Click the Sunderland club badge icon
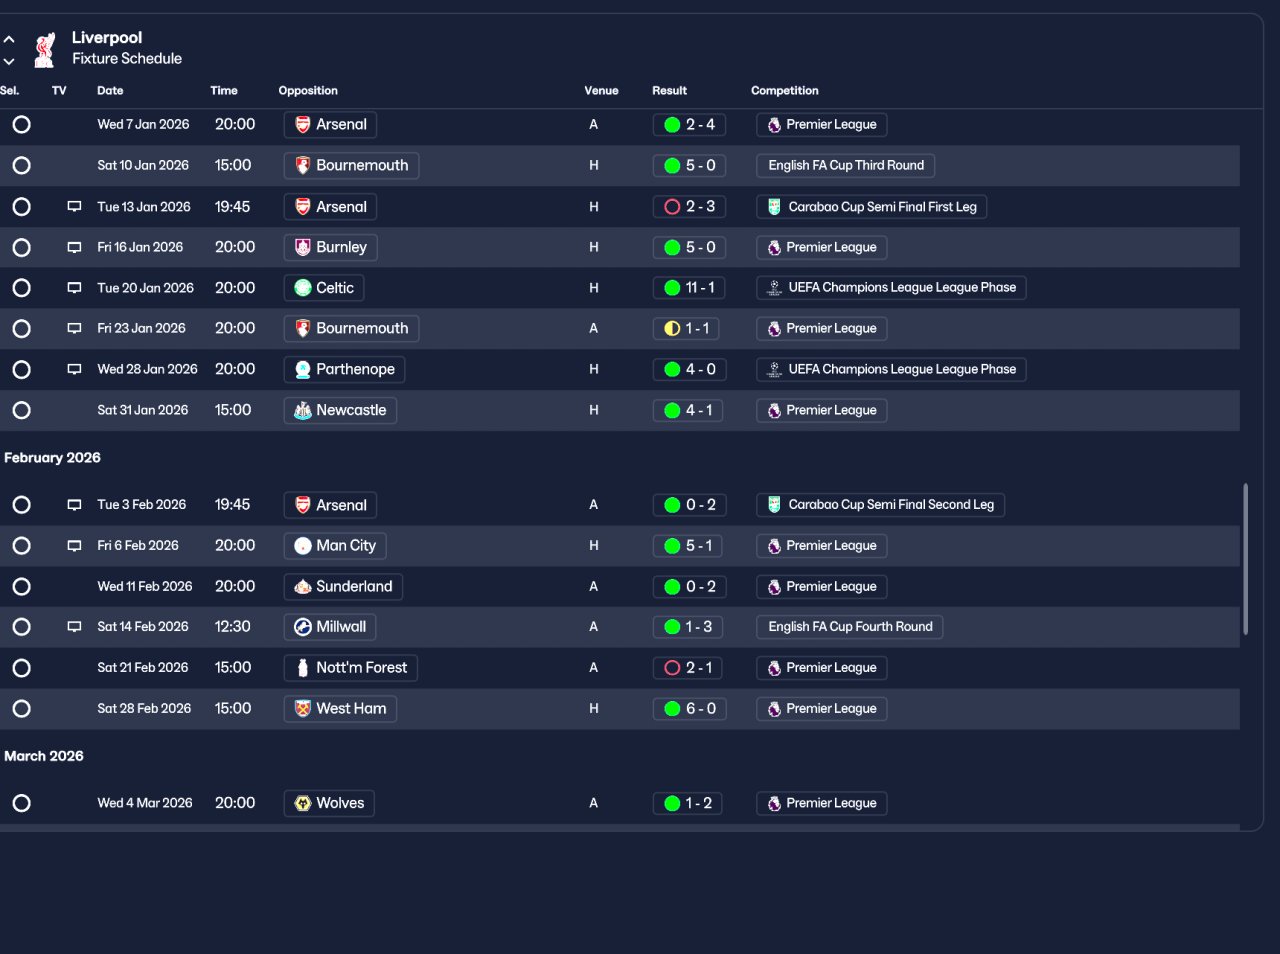 [x=303, y=587]
